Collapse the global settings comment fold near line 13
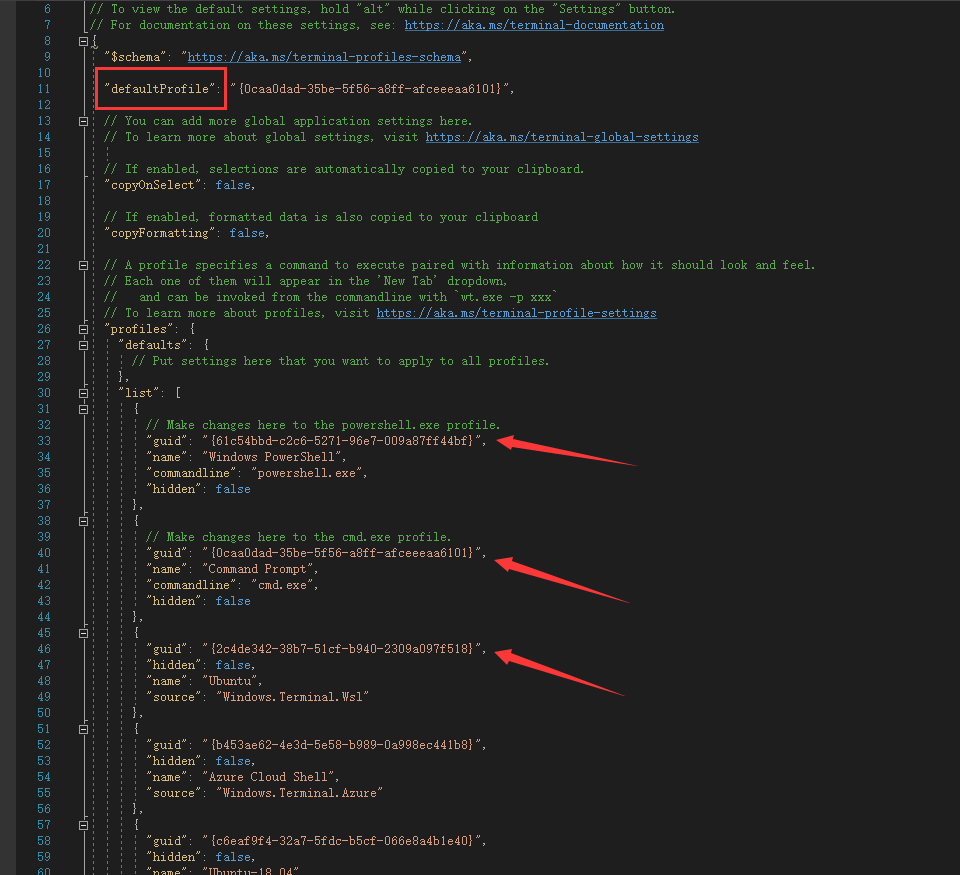960x875 pixels. point(84,120)
